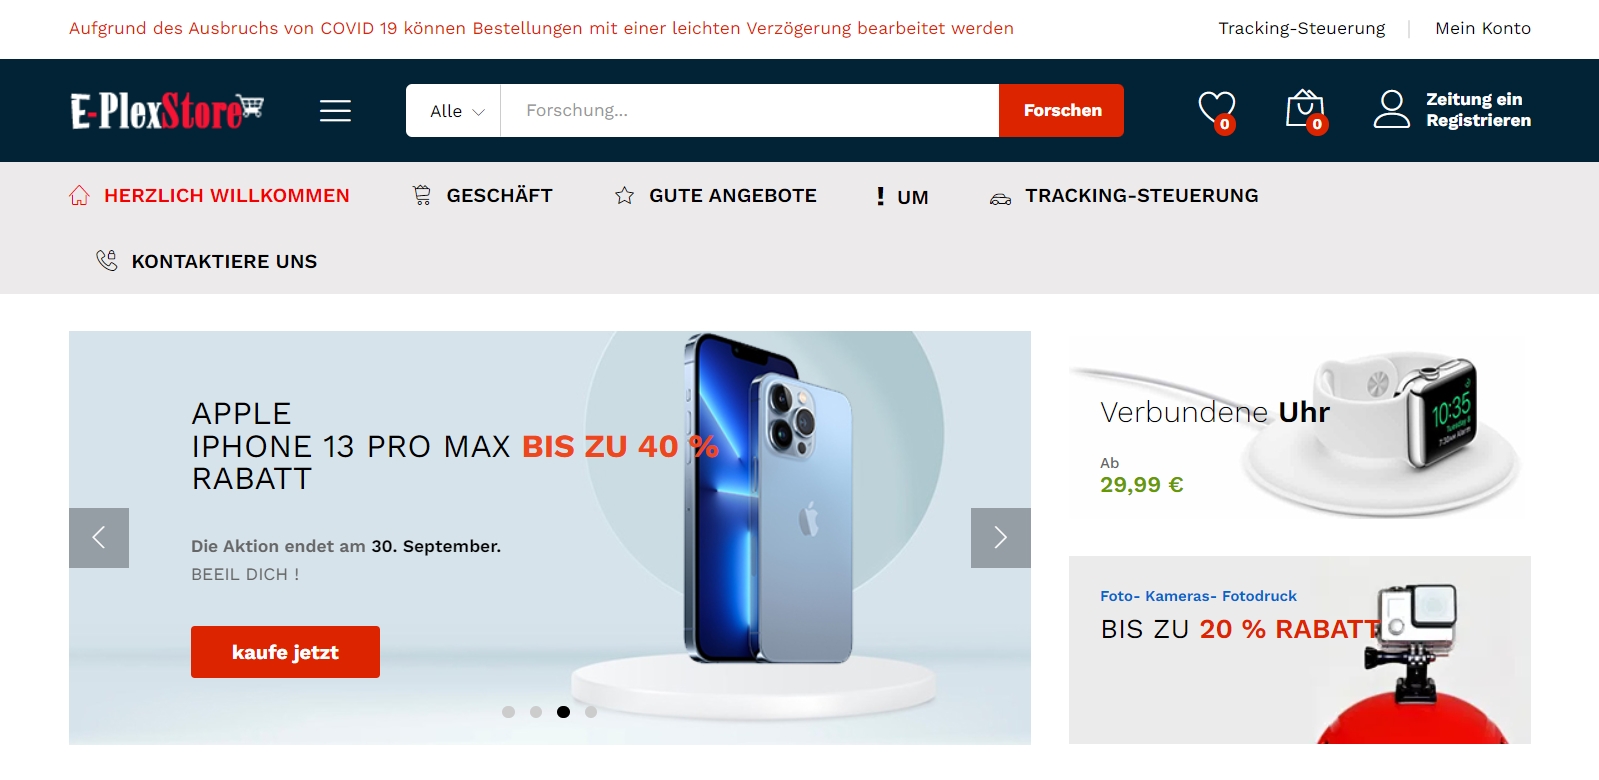Open the hamburger menu icon
Image resolution: width=1599 pixels, height=780 pixels.
pyautogui.click(x=335, y=111)
